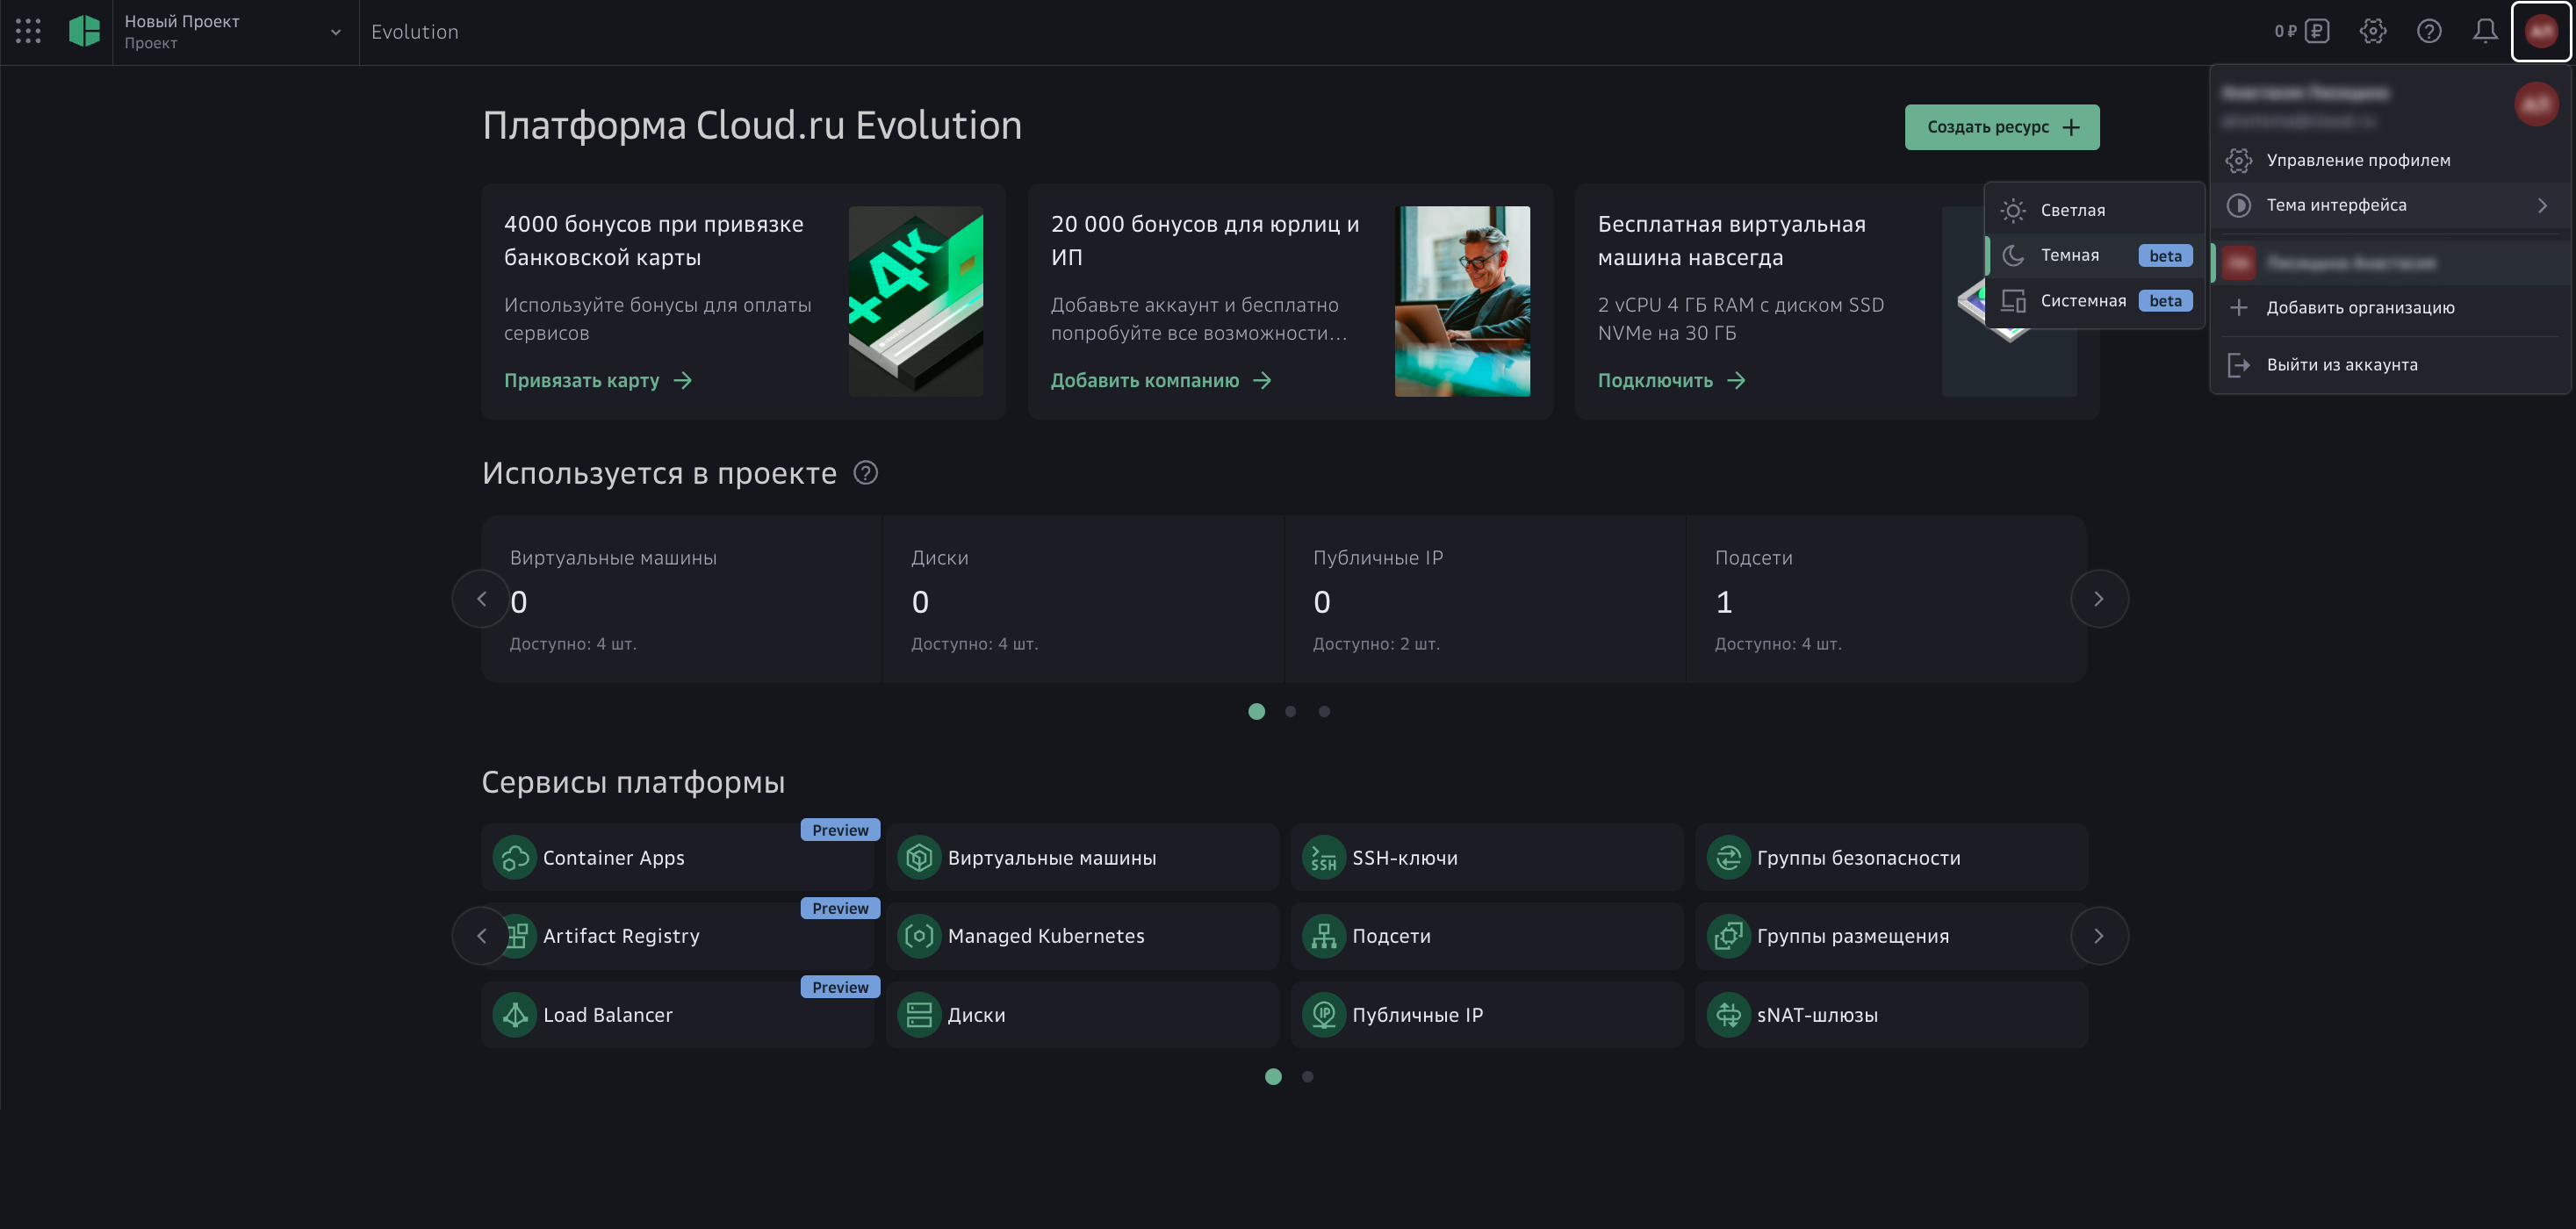The image size is (2576, 1229).
Task: Click help icon next to Используется в проекте
Action: coord(866,473)
